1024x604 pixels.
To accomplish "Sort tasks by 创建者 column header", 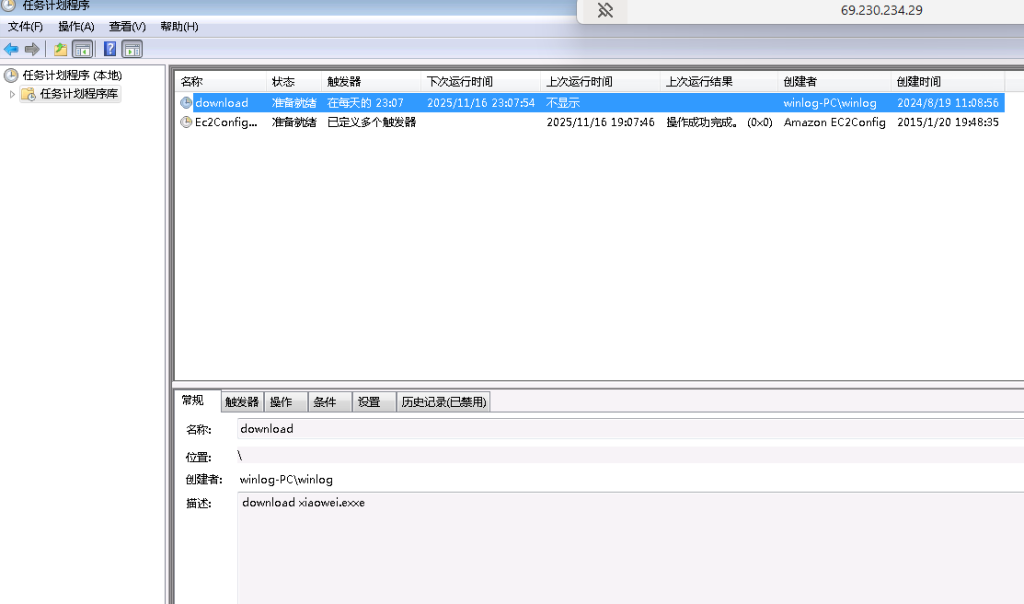I will tap(800, 82).
